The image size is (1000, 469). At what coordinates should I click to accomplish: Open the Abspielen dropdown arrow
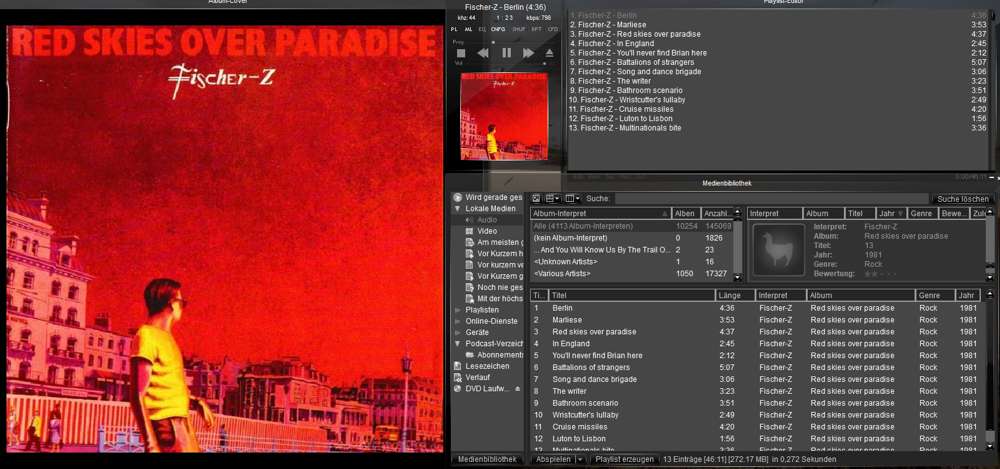coord(580,460)
